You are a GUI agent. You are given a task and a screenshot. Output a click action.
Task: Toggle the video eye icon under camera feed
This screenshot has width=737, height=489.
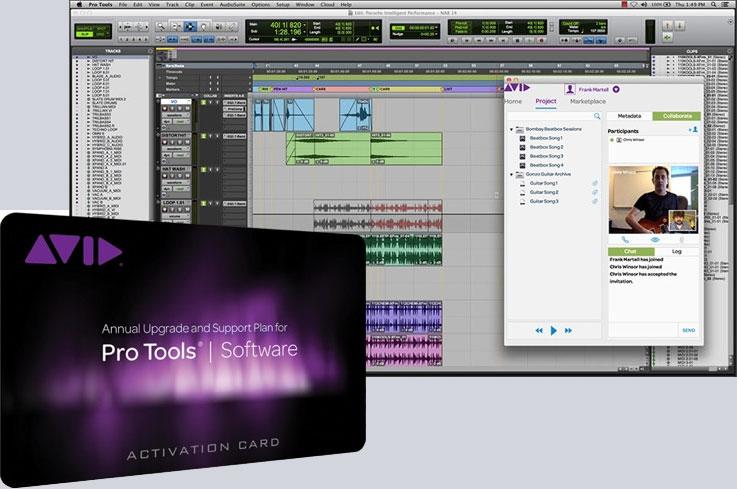tap(655, 240)
